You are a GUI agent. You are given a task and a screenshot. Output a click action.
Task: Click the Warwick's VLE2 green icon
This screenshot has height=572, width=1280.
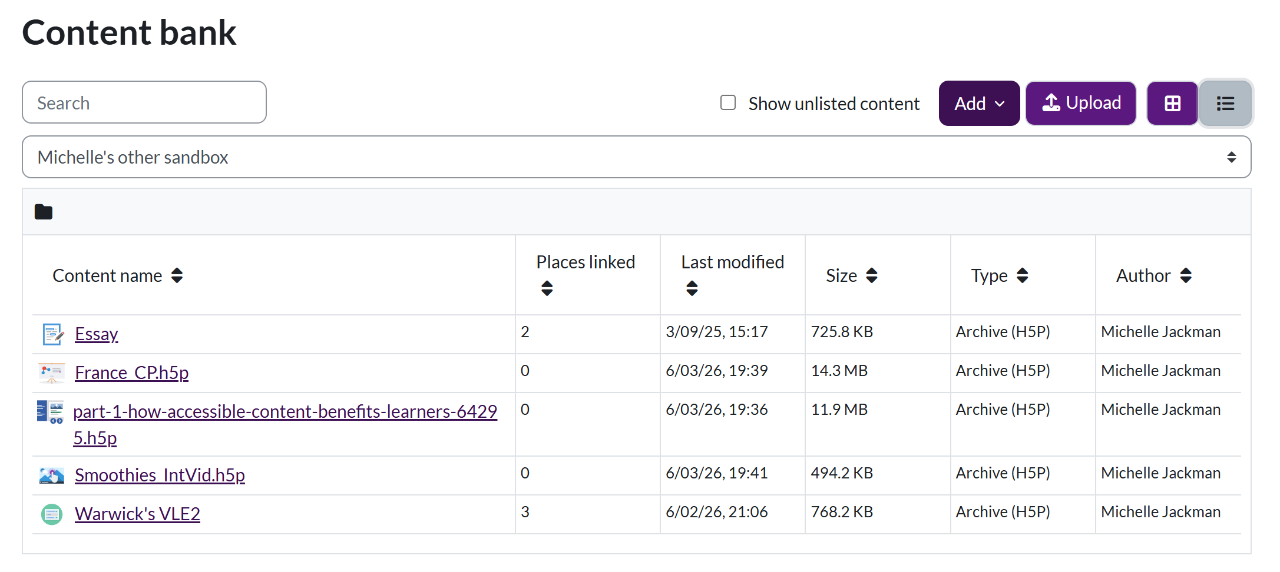pos(52,514)
